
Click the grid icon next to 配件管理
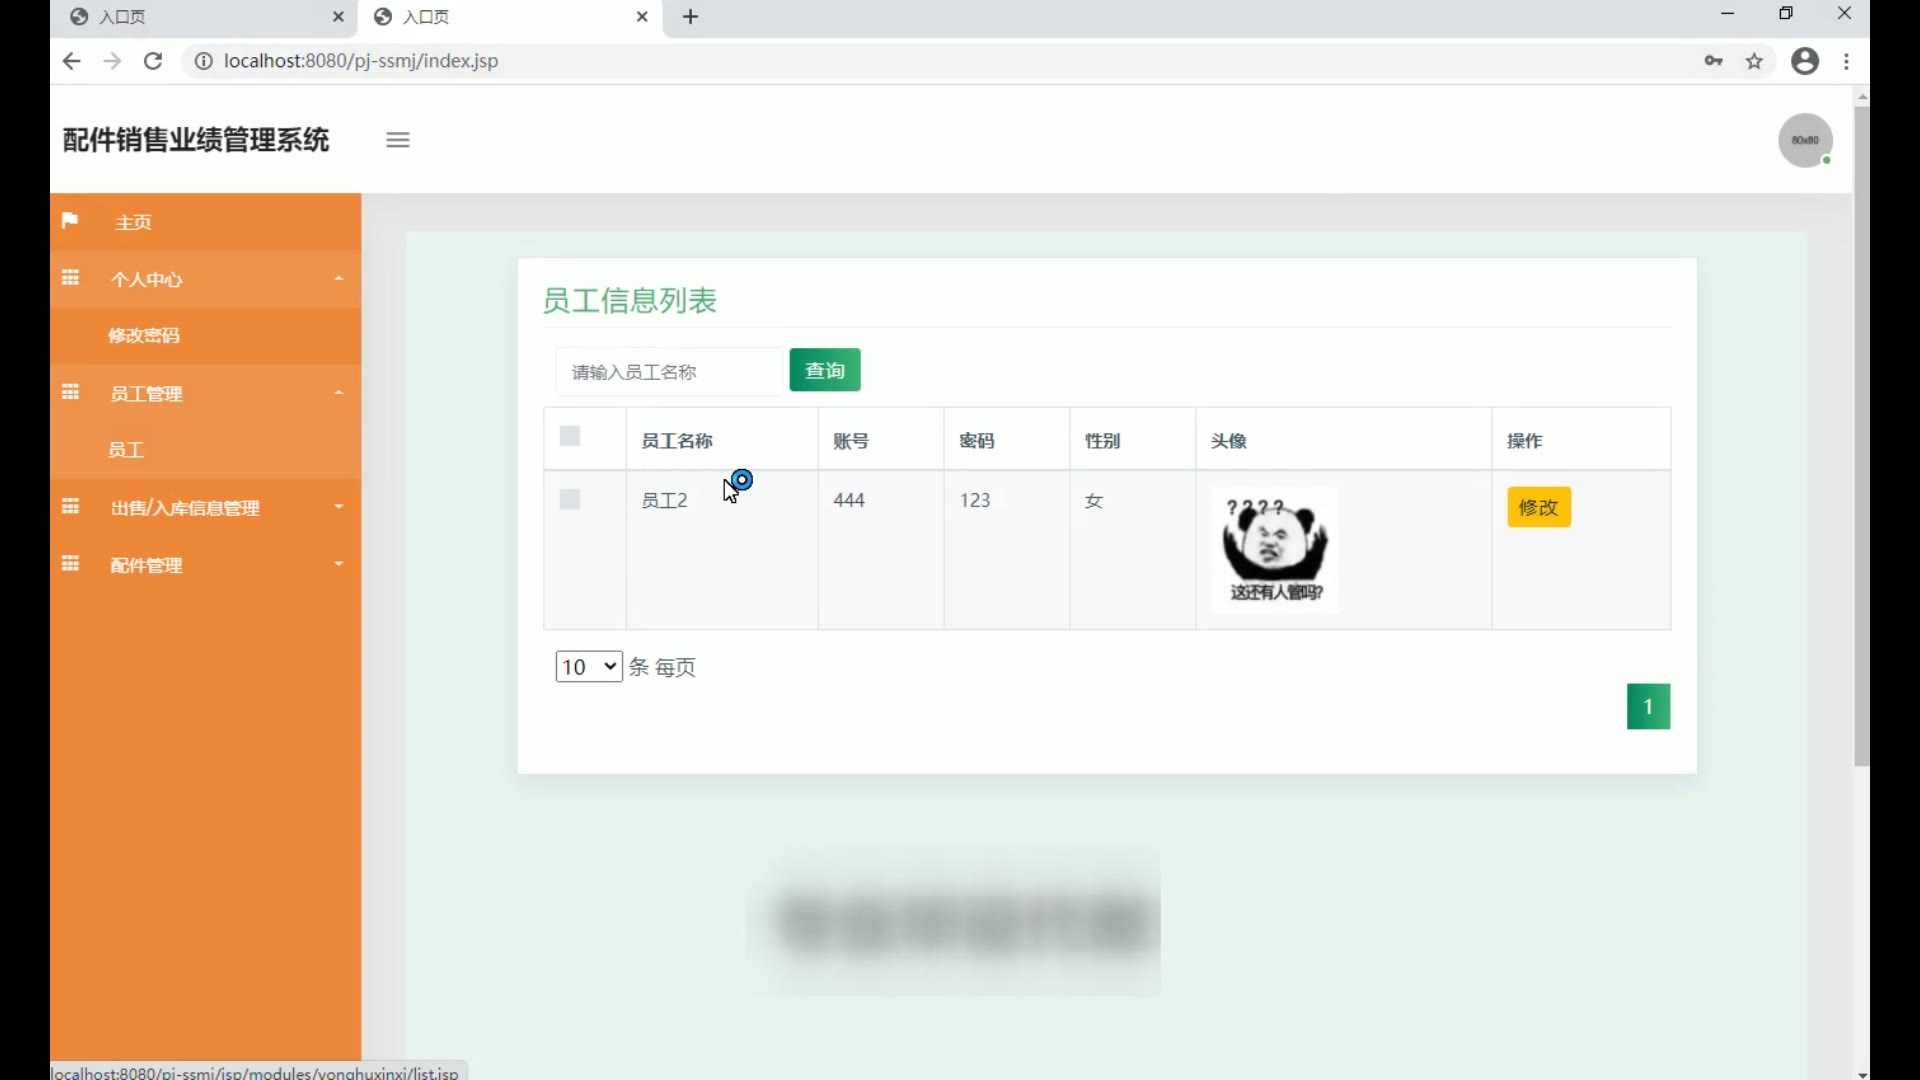pos(70,564)
